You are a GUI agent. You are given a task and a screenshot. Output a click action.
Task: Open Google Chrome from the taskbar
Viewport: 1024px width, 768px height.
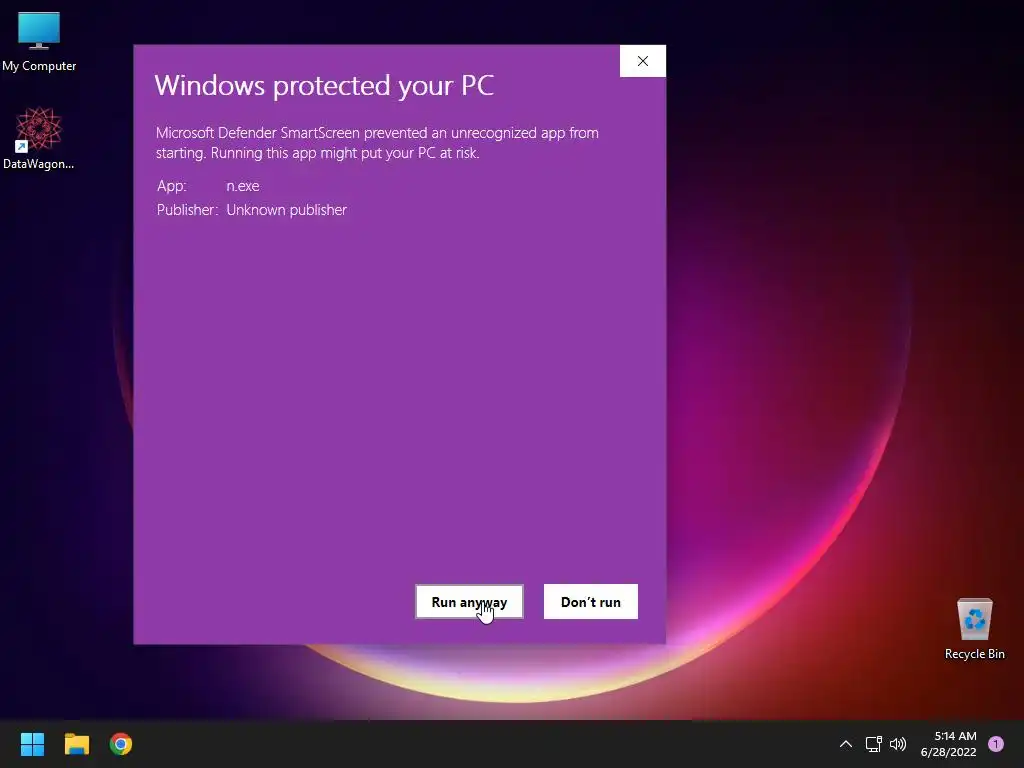click(x=121, y=744)
